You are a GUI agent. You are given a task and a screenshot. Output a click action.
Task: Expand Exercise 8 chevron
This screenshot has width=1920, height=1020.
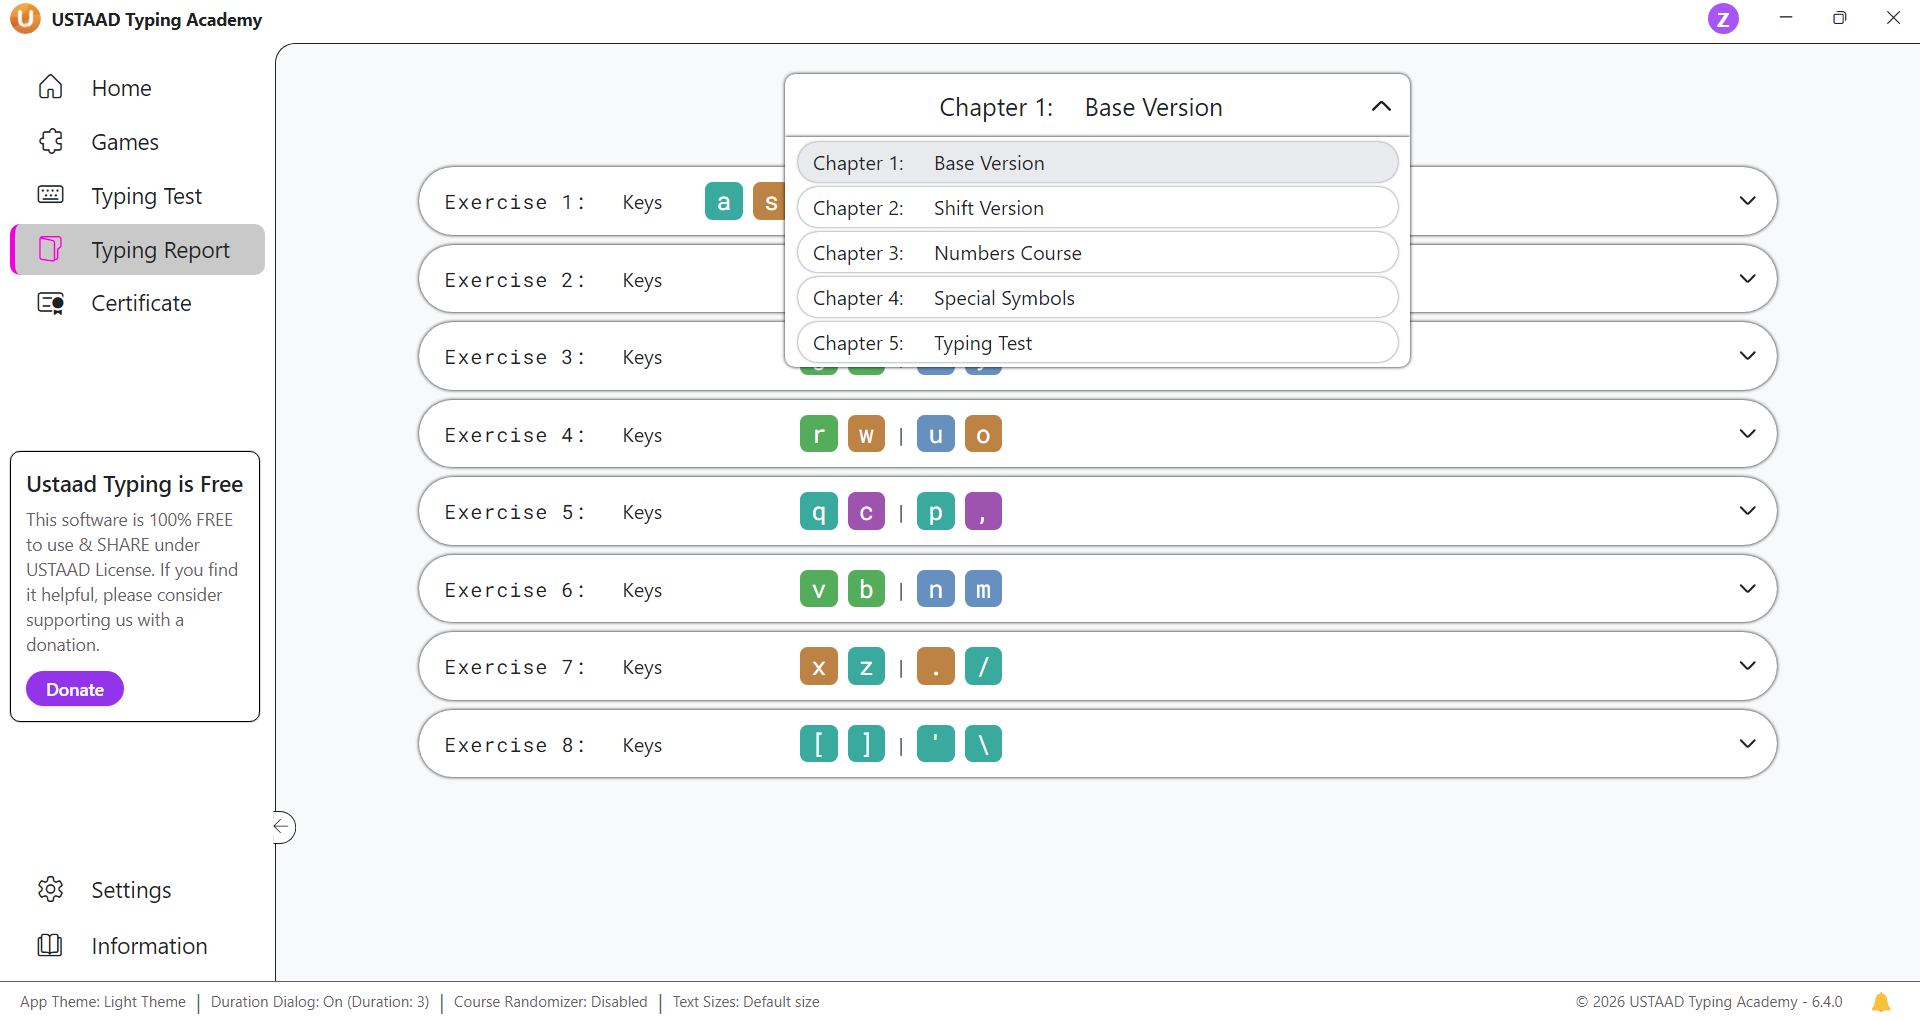1747,744
